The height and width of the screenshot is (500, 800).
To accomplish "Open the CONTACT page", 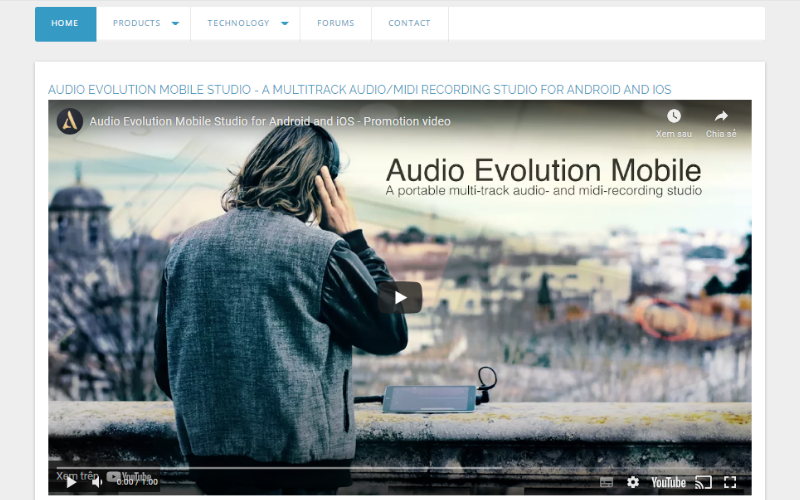I will pyautogui.click(x=410, y=24).
